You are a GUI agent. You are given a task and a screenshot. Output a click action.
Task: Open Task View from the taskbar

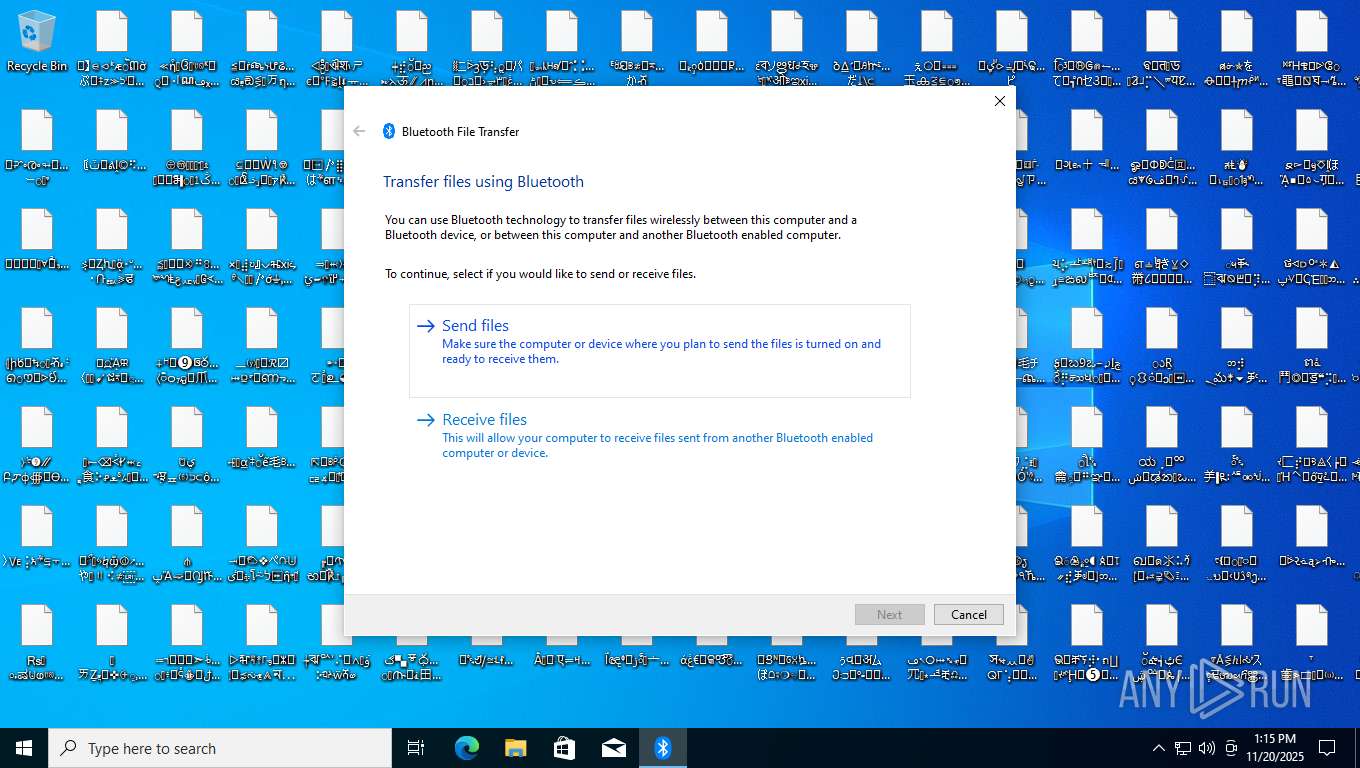click(416, 748)
